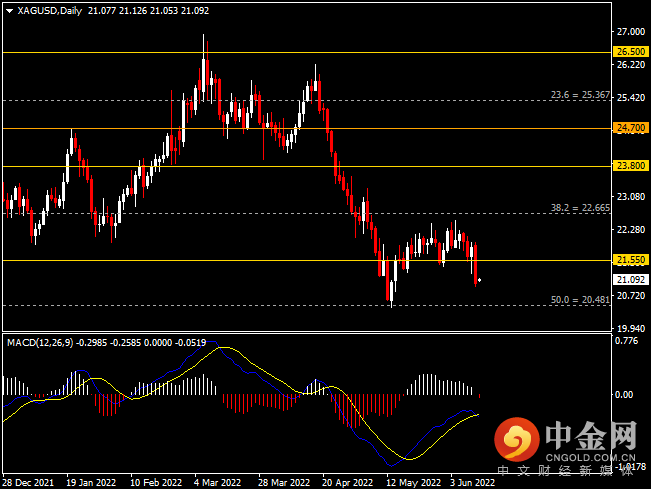Click the 19.940 price scale value
651x489 pixels.
coord(631,329)
